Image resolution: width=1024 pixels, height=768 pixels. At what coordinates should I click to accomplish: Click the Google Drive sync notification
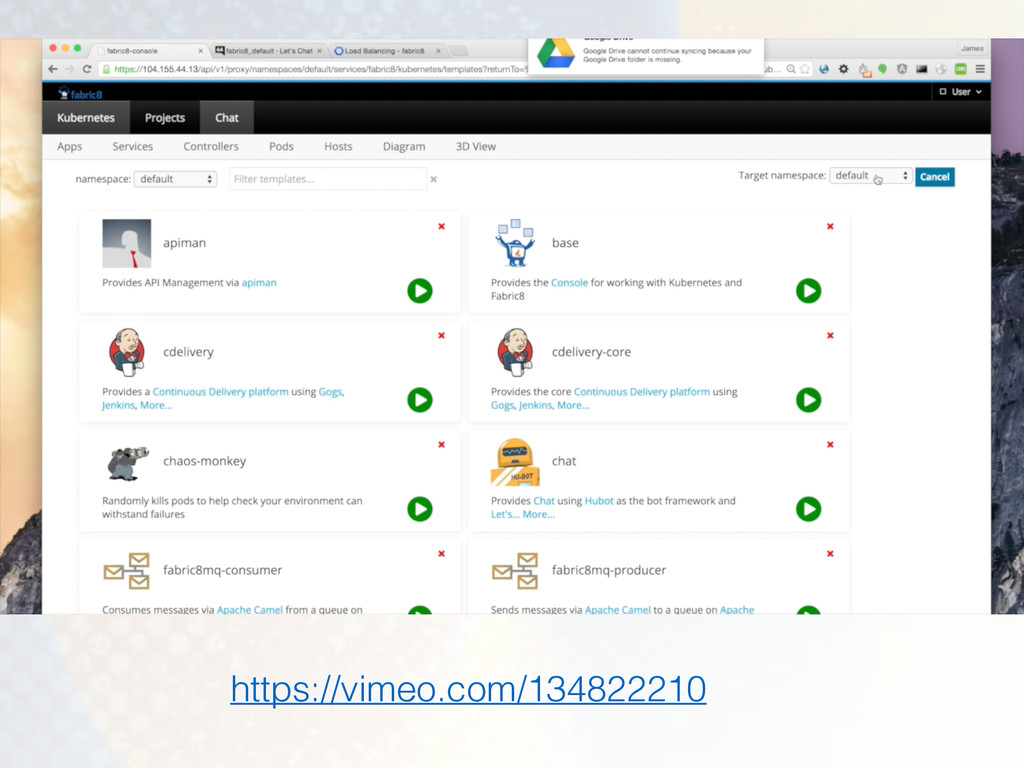tap(646, 55)
